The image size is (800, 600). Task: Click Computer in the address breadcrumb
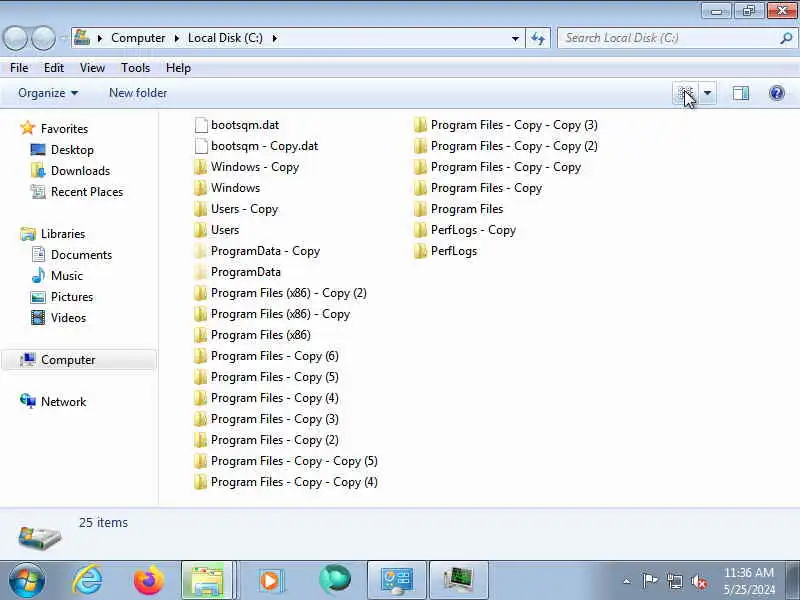[x=138, y=38]
